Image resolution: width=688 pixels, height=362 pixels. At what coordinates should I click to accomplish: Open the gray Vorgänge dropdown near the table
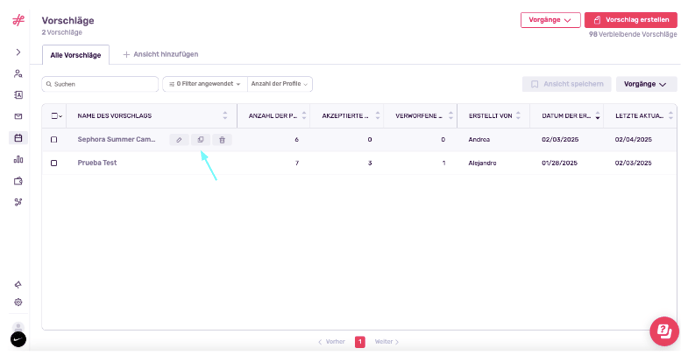point(646,84)
